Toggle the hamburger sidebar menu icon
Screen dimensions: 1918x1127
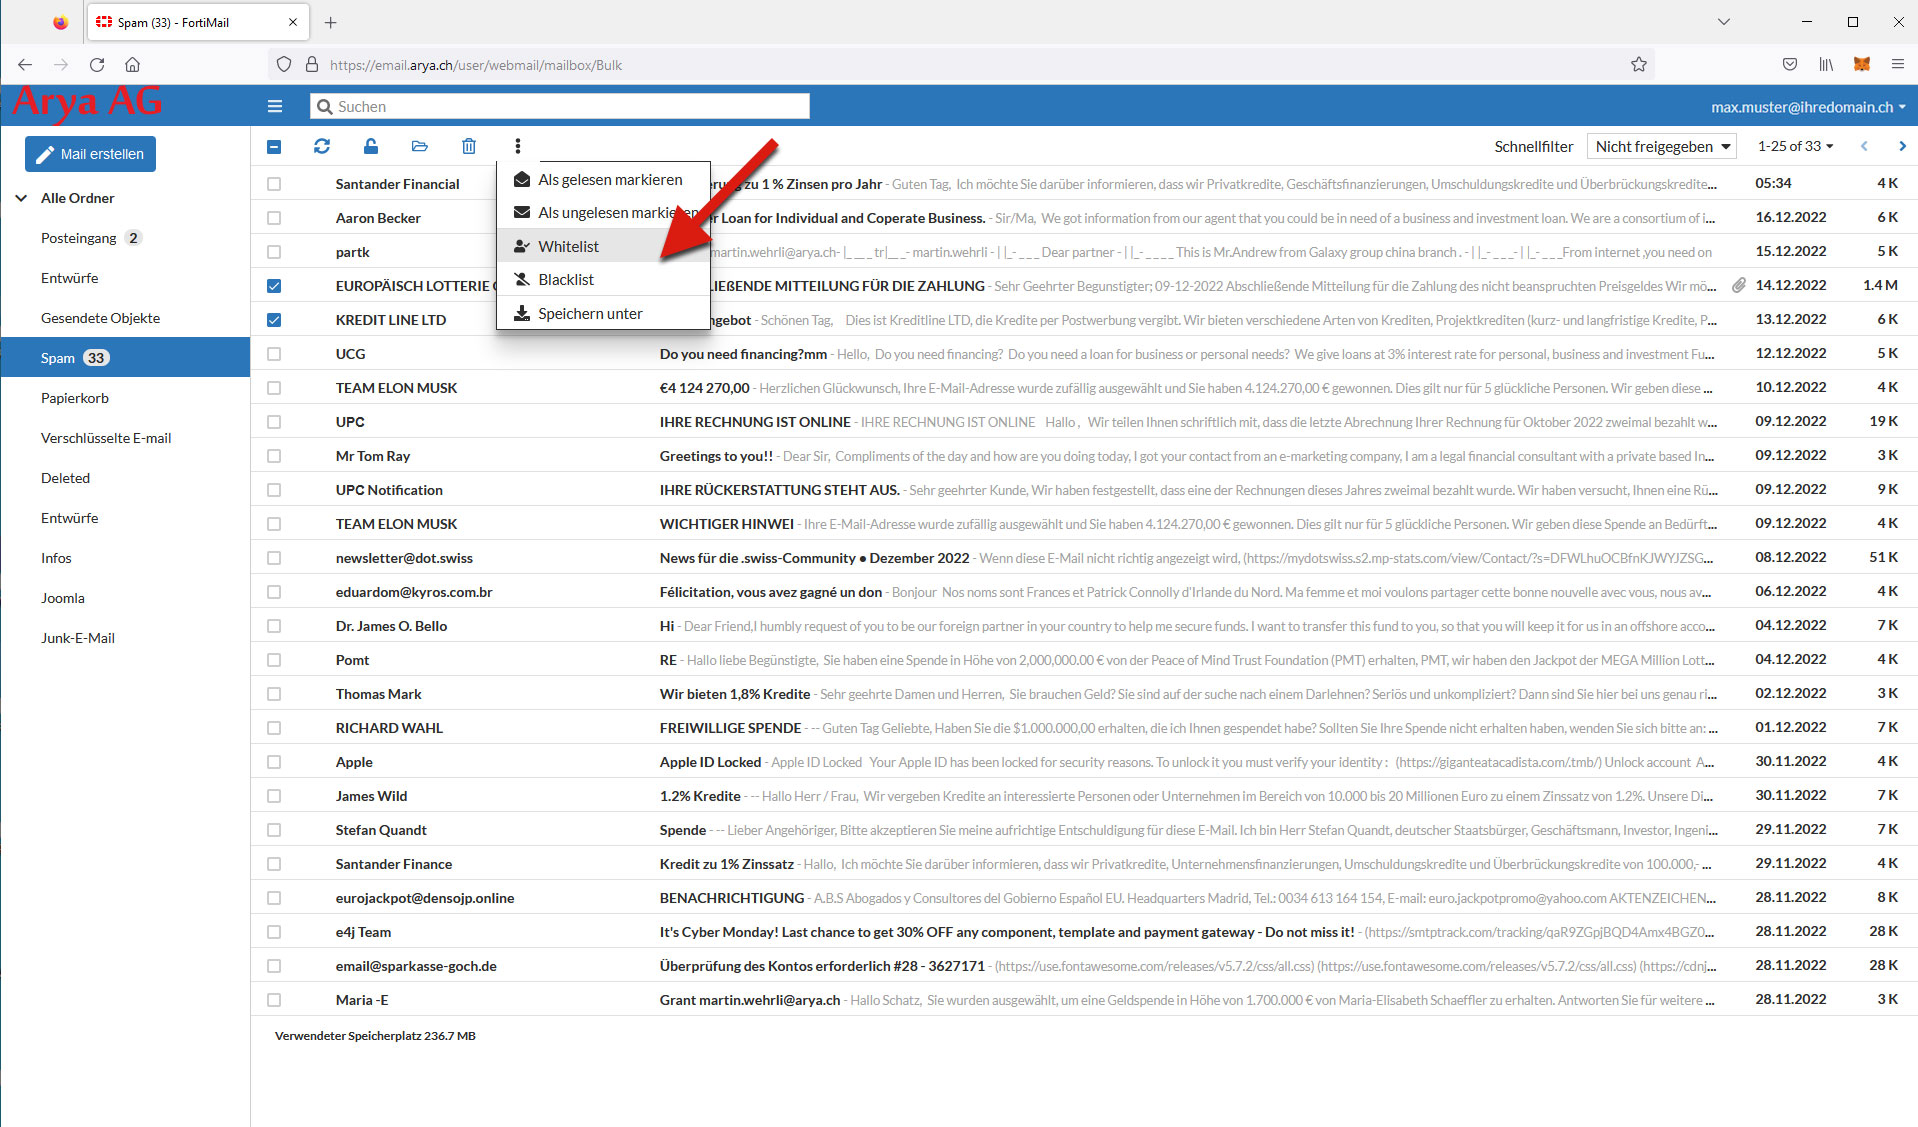point(275,106)
